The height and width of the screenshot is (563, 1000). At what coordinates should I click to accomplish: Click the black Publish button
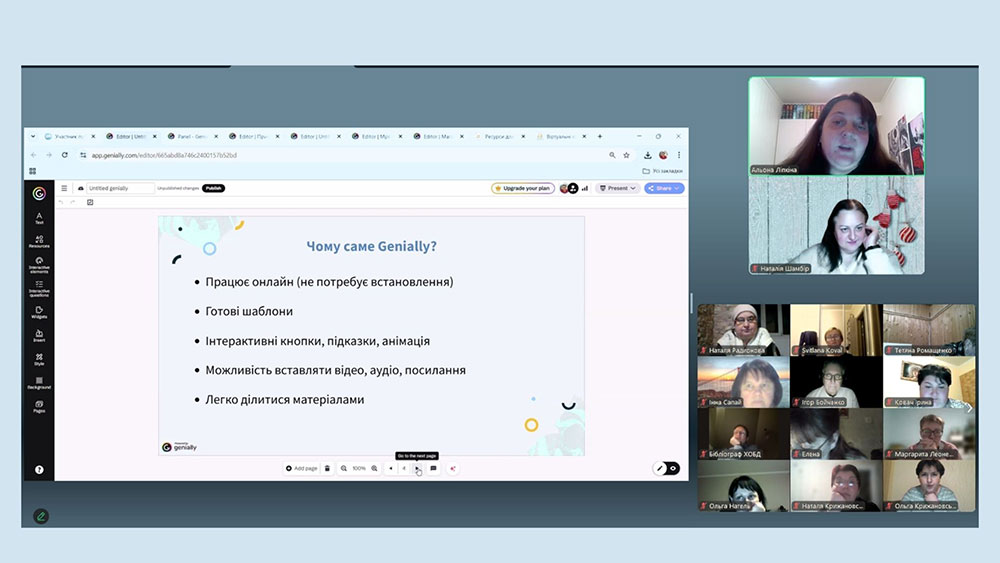tap(213, 188)
